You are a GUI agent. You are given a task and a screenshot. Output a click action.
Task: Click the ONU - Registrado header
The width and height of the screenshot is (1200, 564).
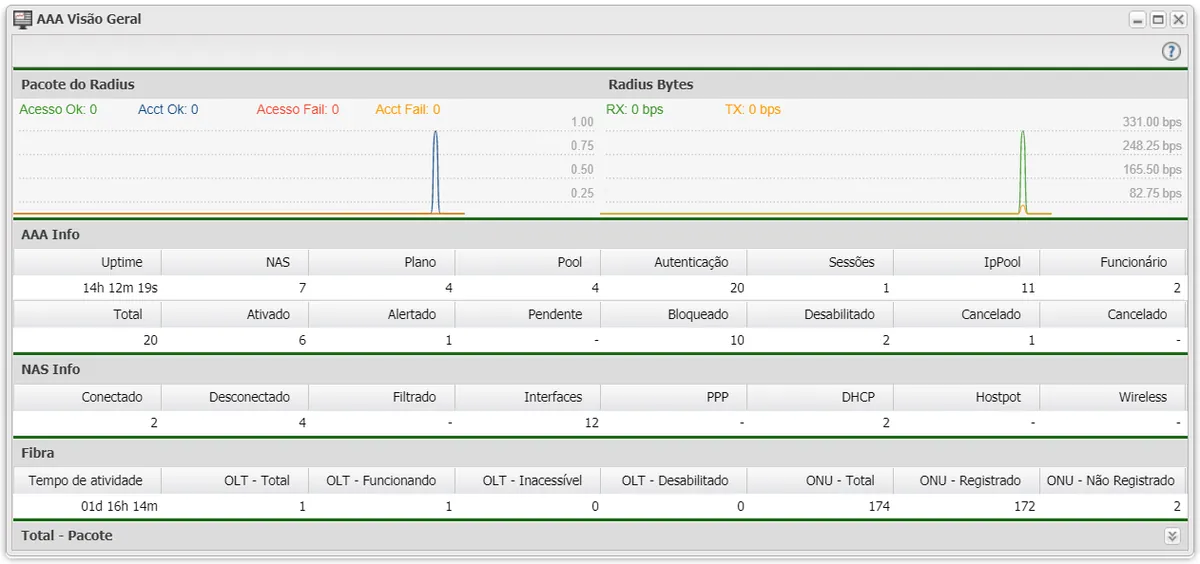click(966, 480)
